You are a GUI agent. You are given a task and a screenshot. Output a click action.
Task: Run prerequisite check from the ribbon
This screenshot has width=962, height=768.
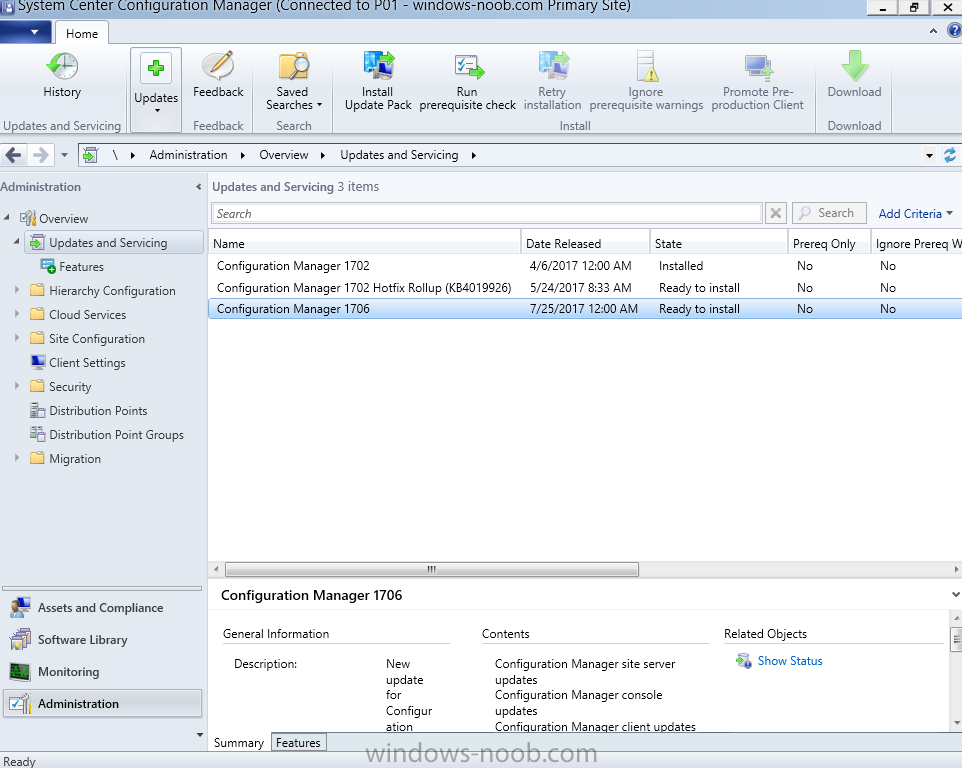tap(468, 81)
